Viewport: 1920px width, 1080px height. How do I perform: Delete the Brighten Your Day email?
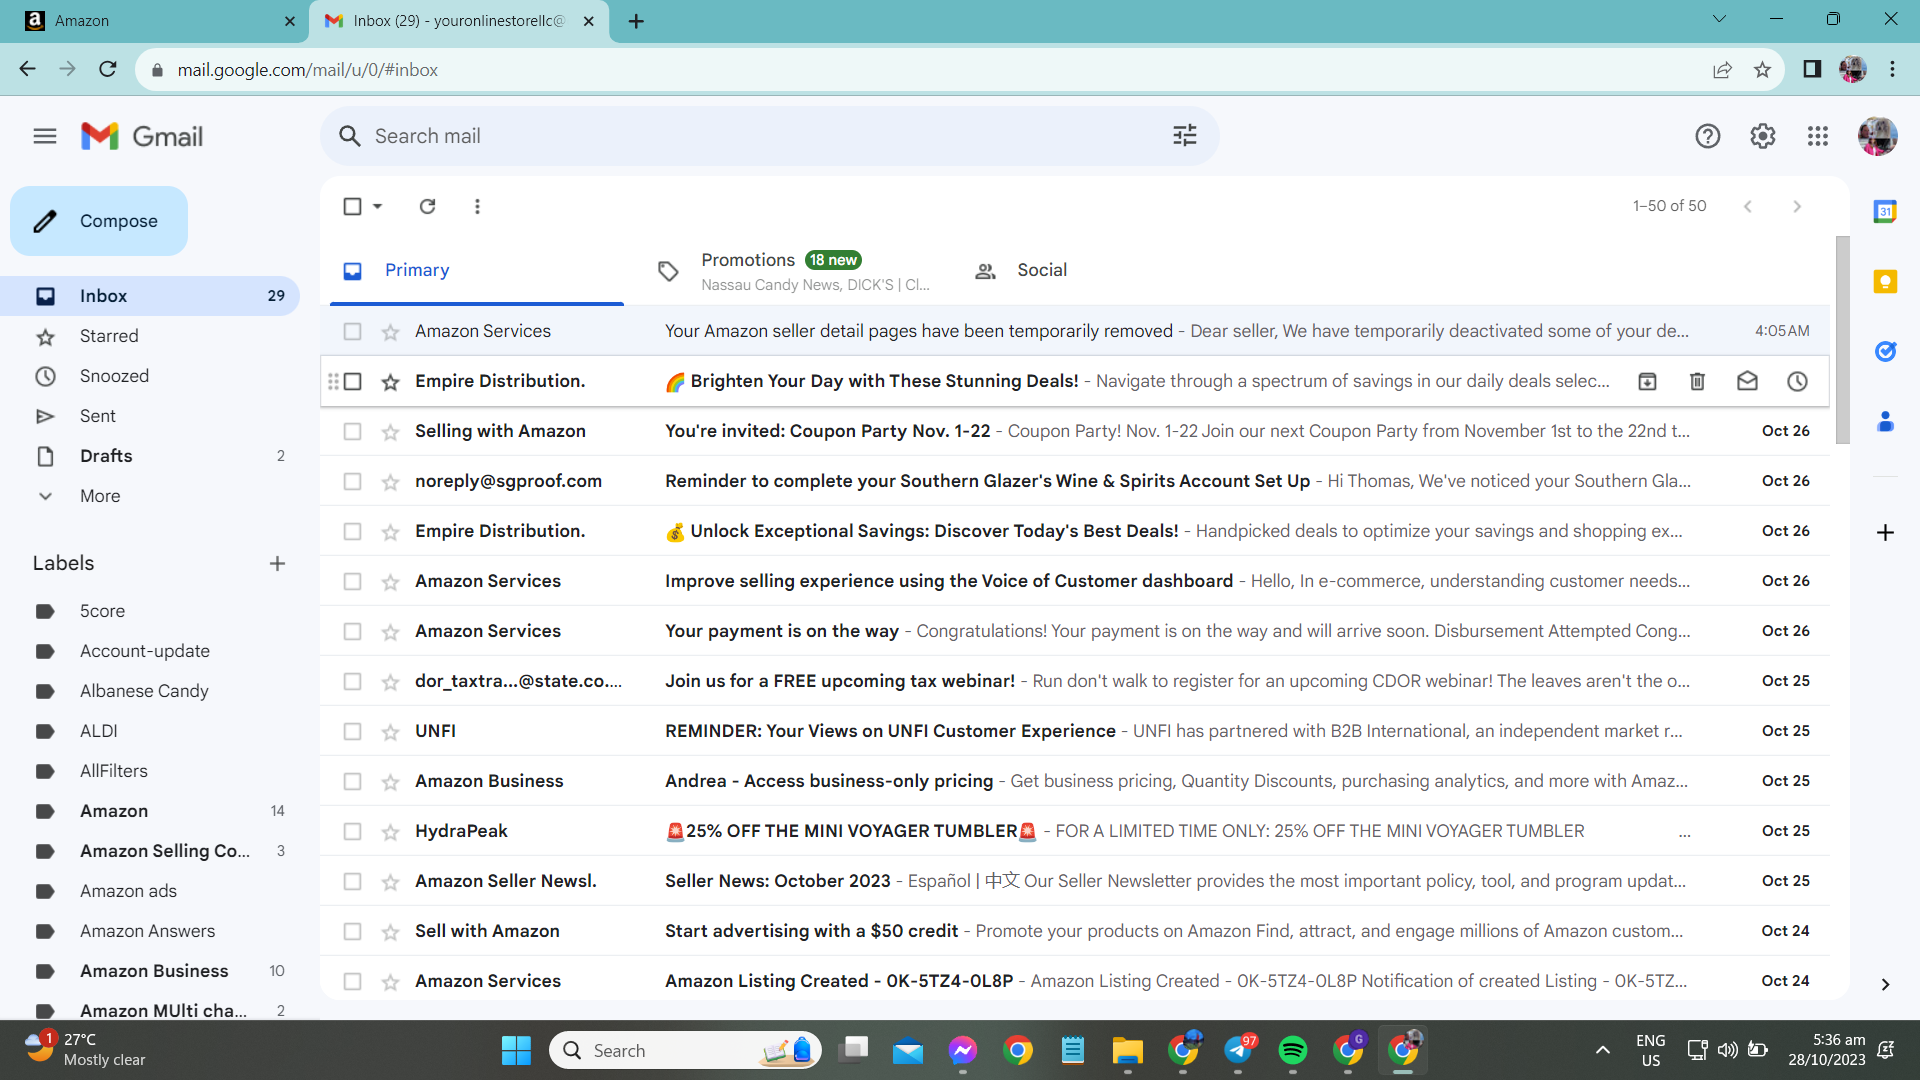pos(1697,381)
